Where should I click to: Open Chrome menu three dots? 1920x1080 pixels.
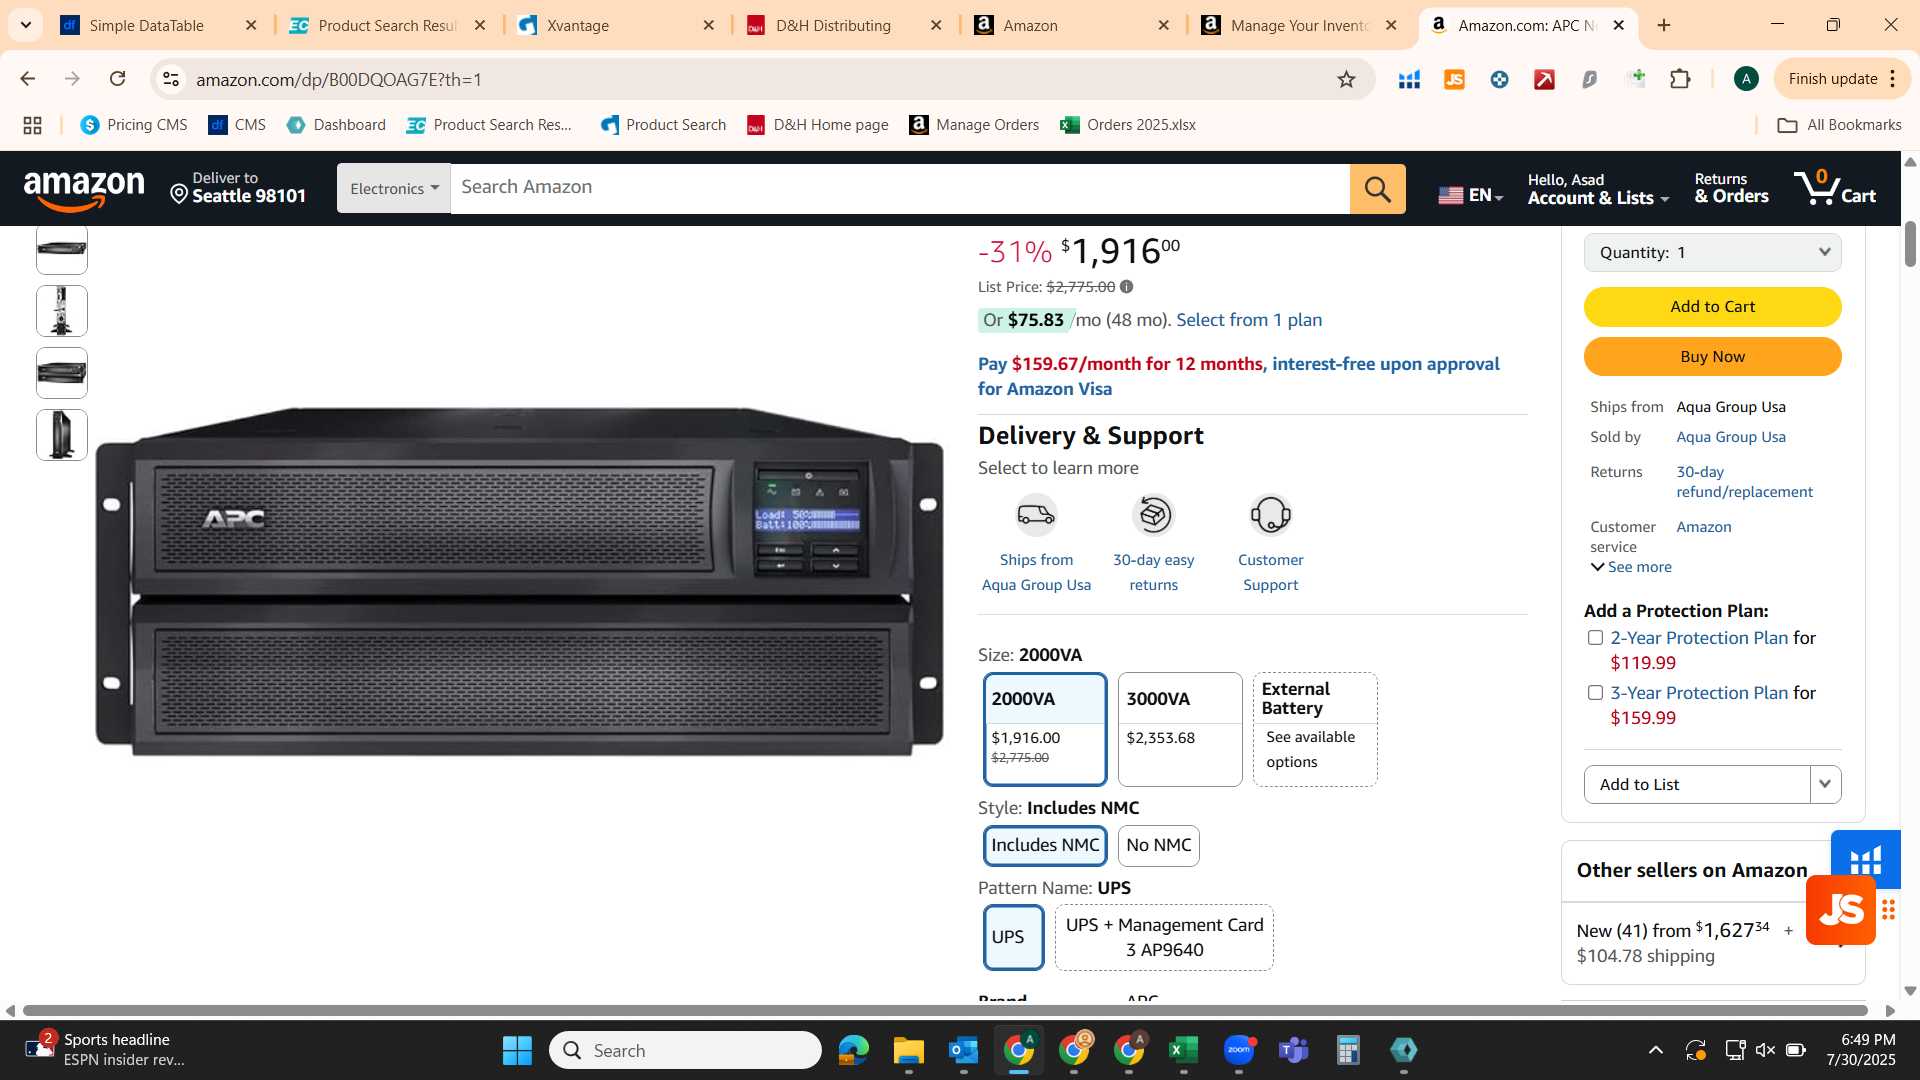coord(1893,79)
